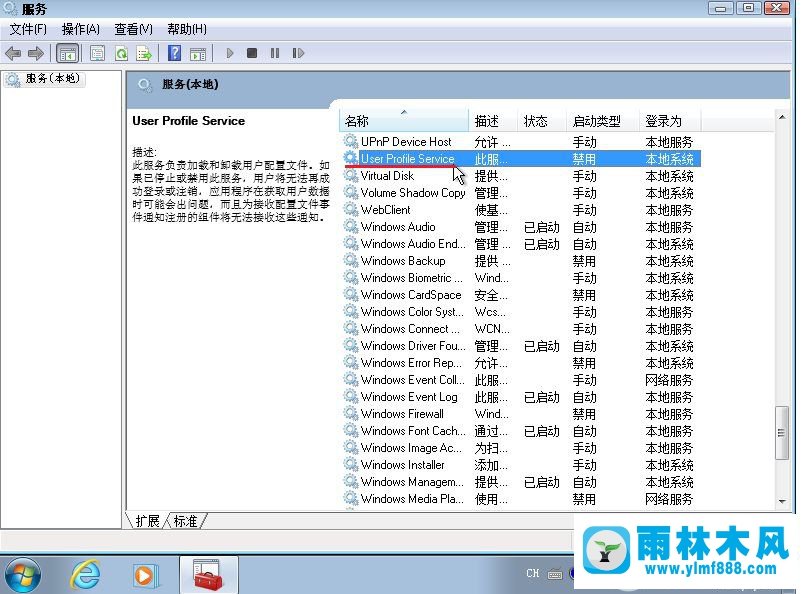Click the keyboard icon in system tray
802x594 pixels.
pyautogui.click(x=555, y=574)
